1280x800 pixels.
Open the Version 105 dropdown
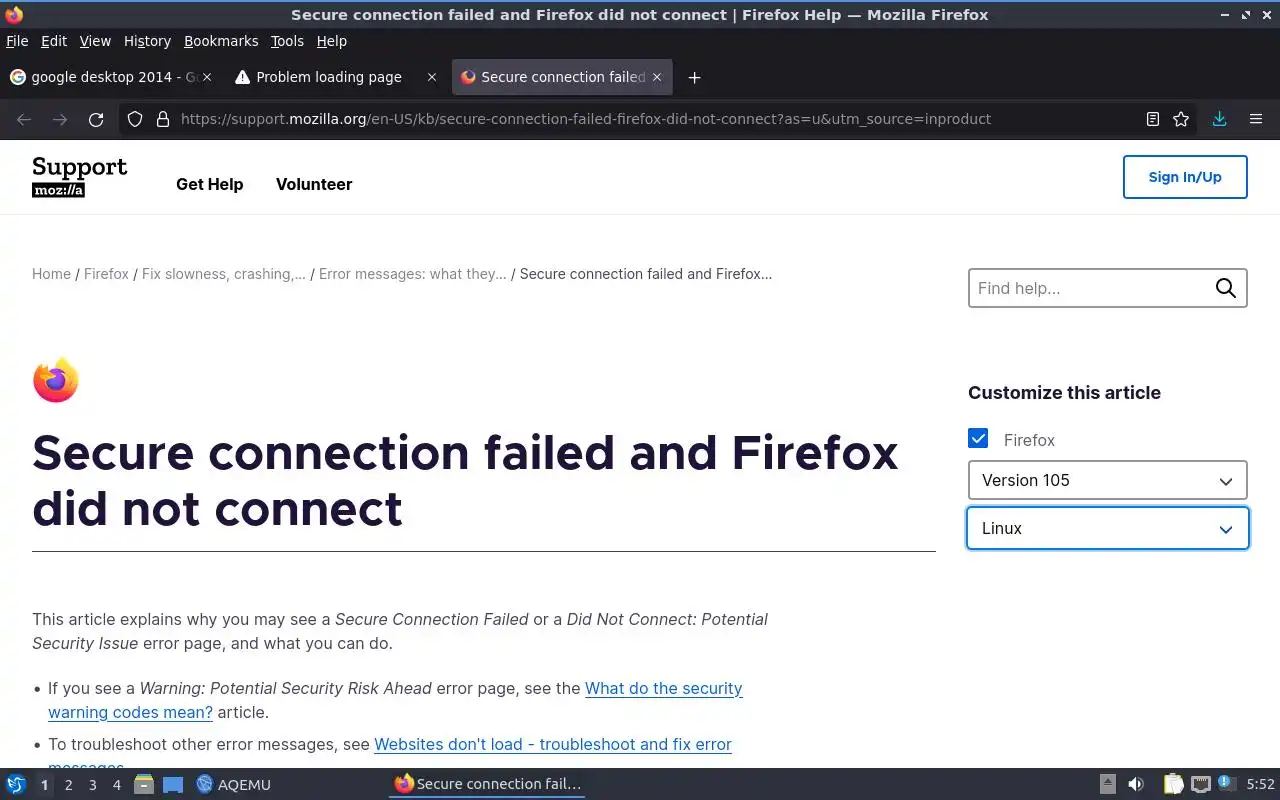point(1107,480)
